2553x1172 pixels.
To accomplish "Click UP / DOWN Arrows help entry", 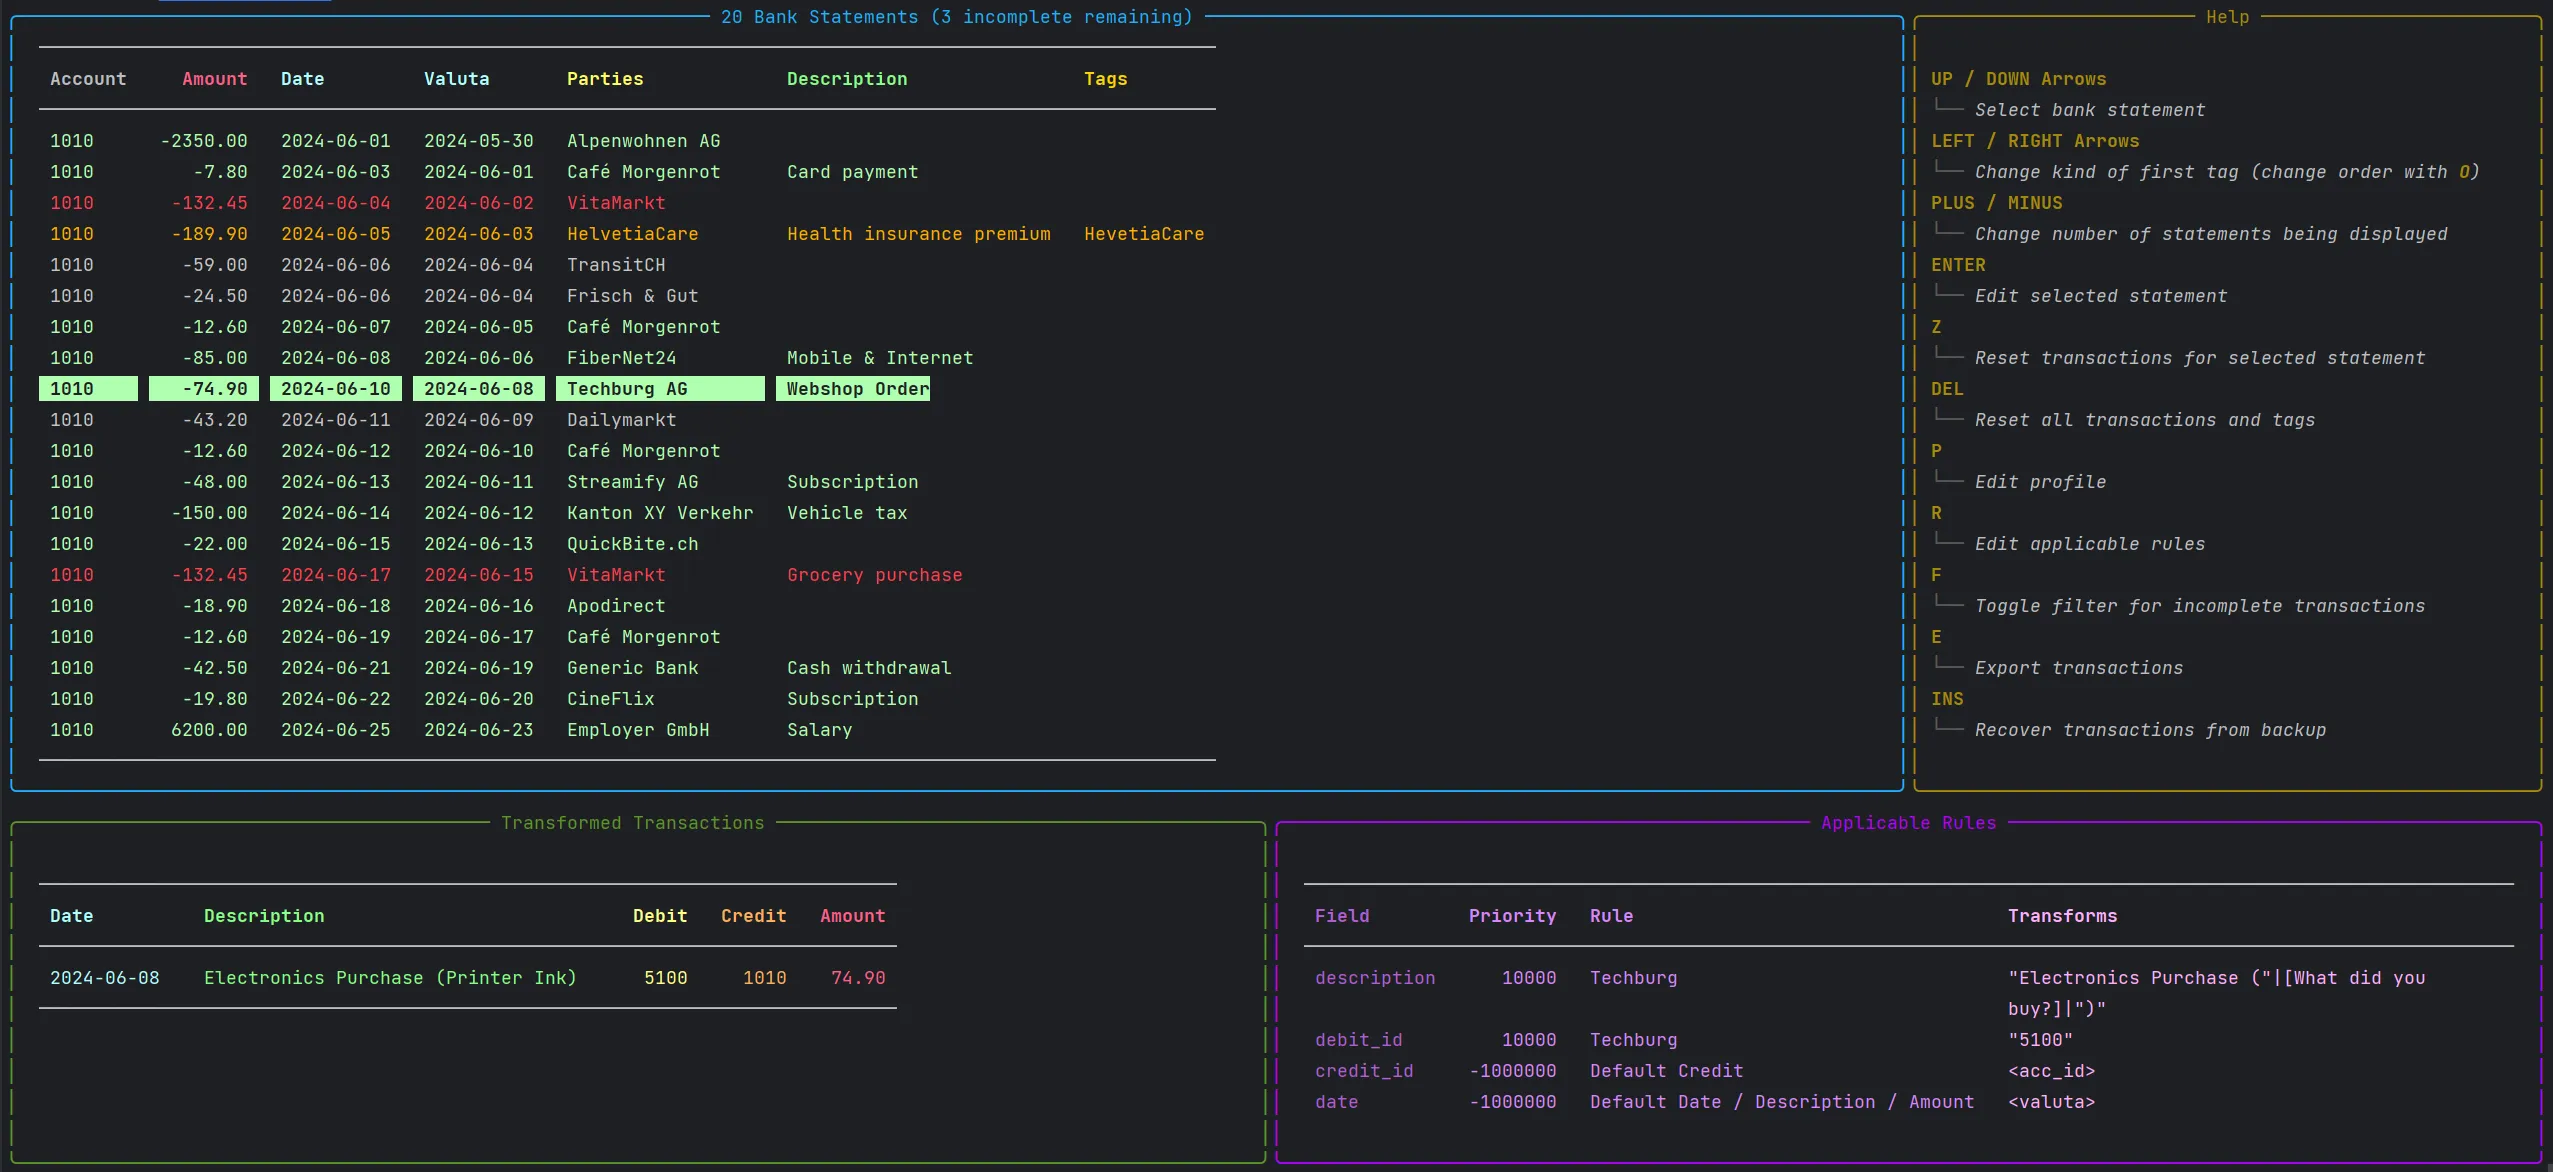I will [2018, 79].
